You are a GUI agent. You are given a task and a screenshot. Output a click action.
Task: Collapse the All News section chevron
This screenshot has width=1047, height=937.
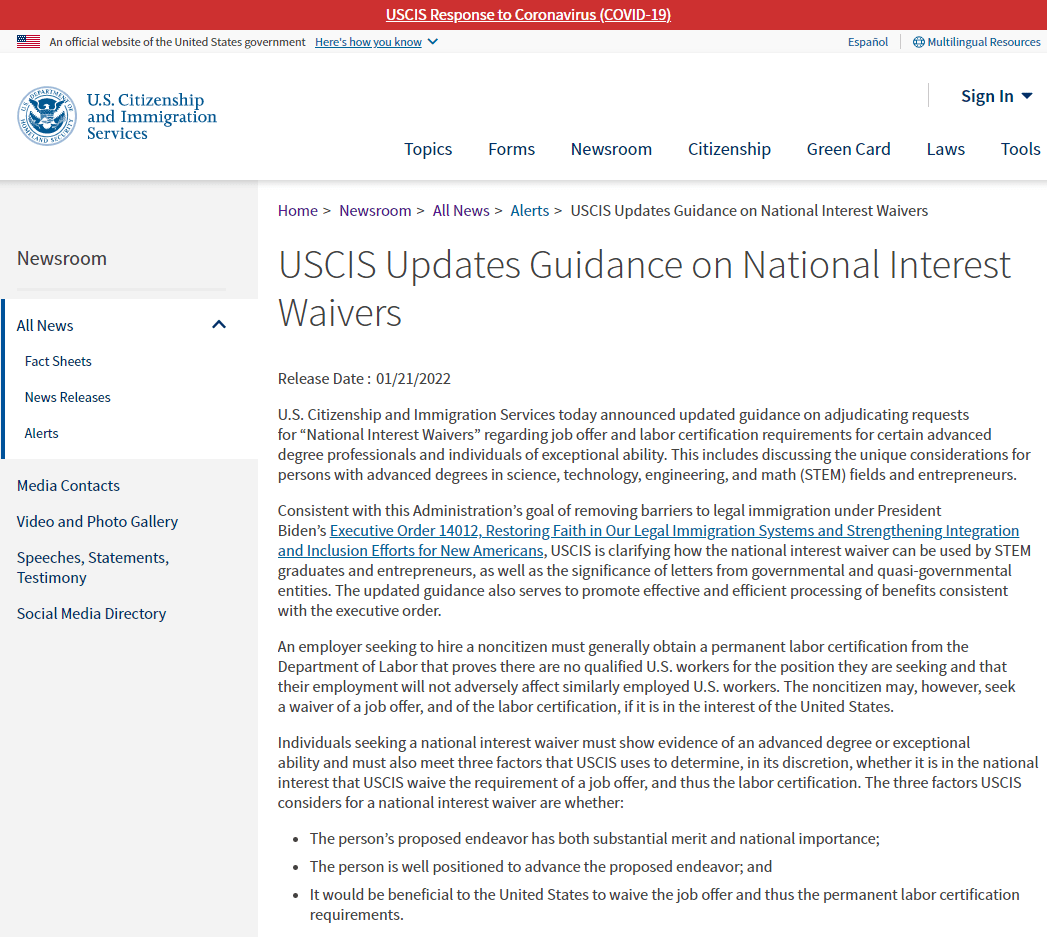tap(219, 325)
